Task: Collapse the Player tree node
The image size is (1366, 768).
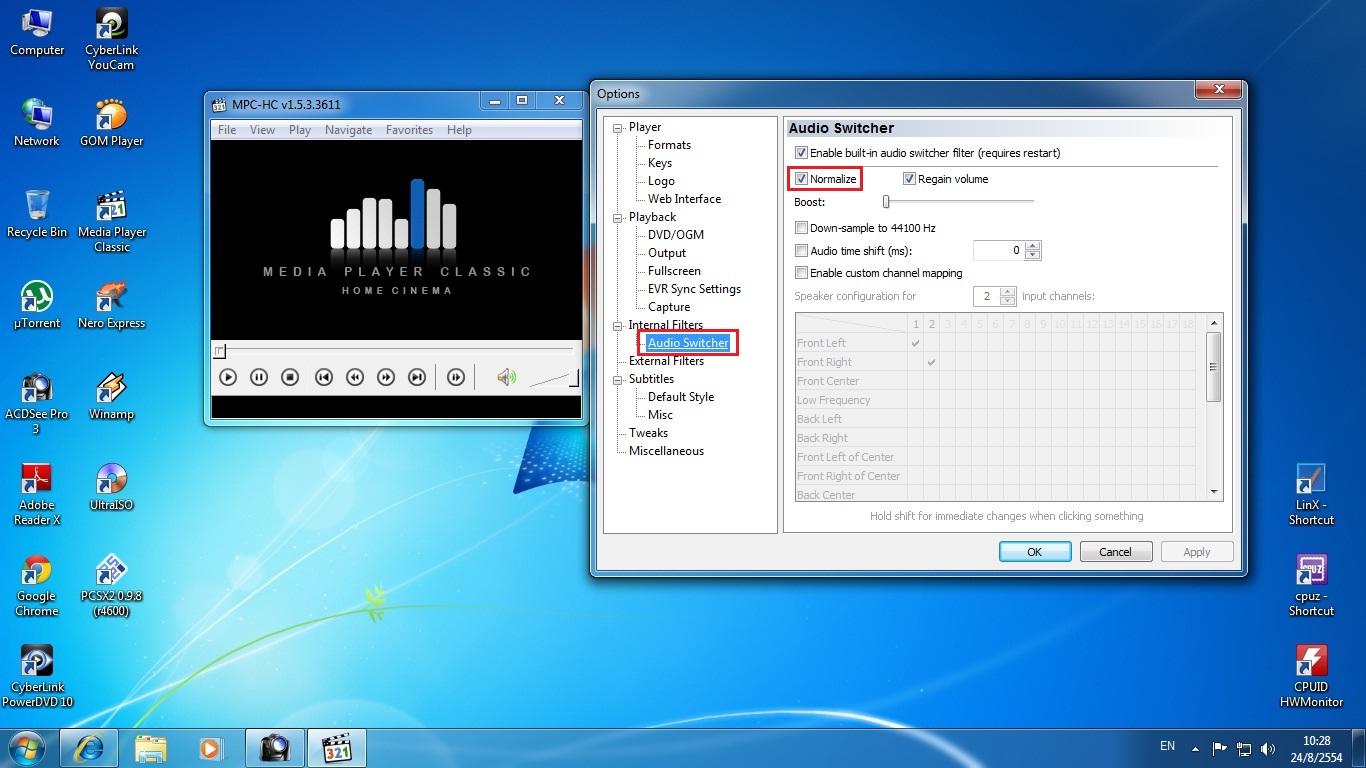Action: point(618,127)
